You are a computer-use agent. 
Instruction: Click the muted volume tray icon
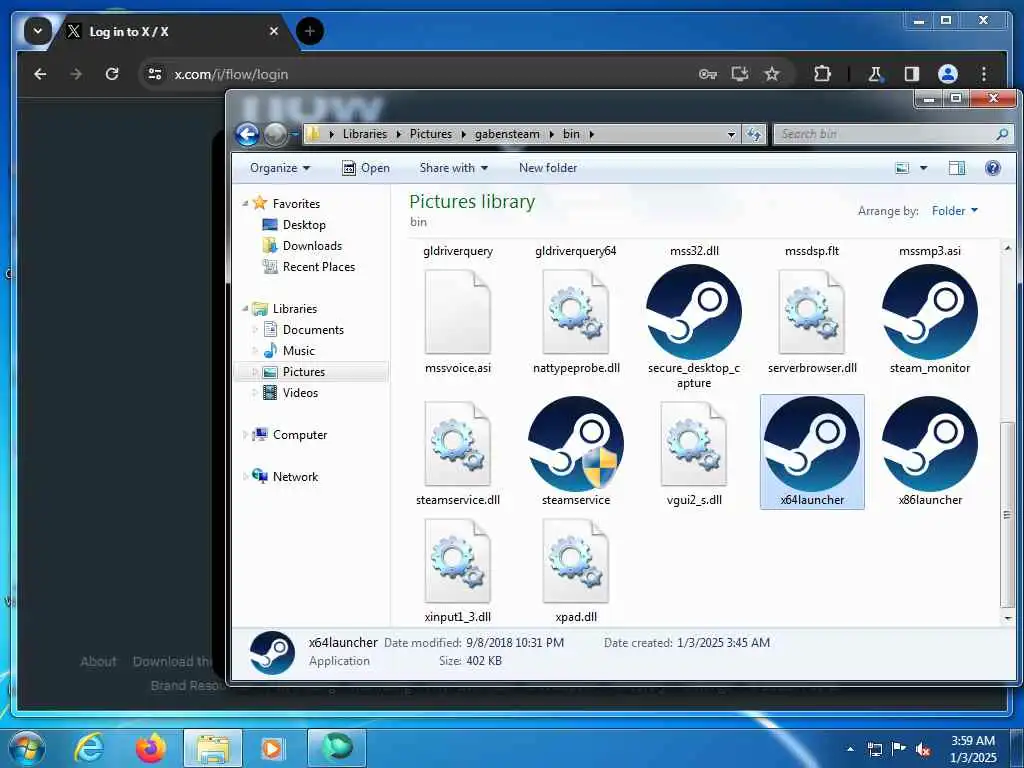[922, 749]
